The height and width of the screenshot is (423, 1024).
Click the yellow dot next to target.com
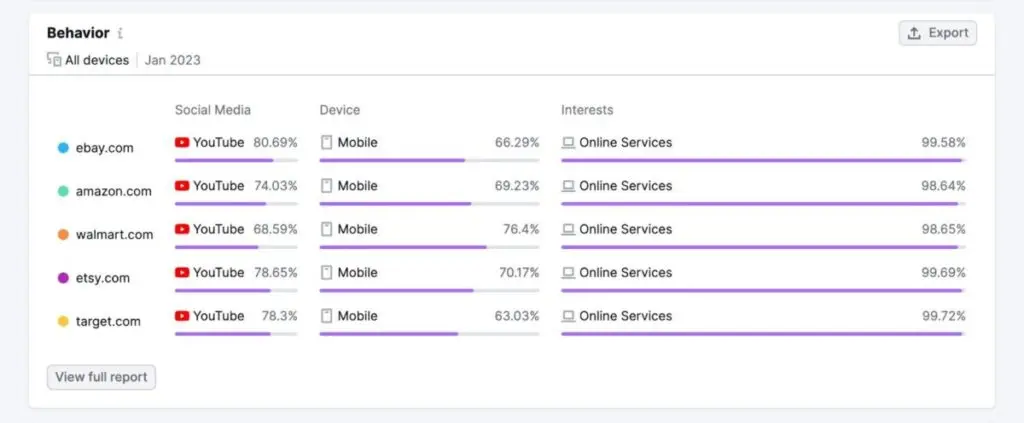click(63, 321)
